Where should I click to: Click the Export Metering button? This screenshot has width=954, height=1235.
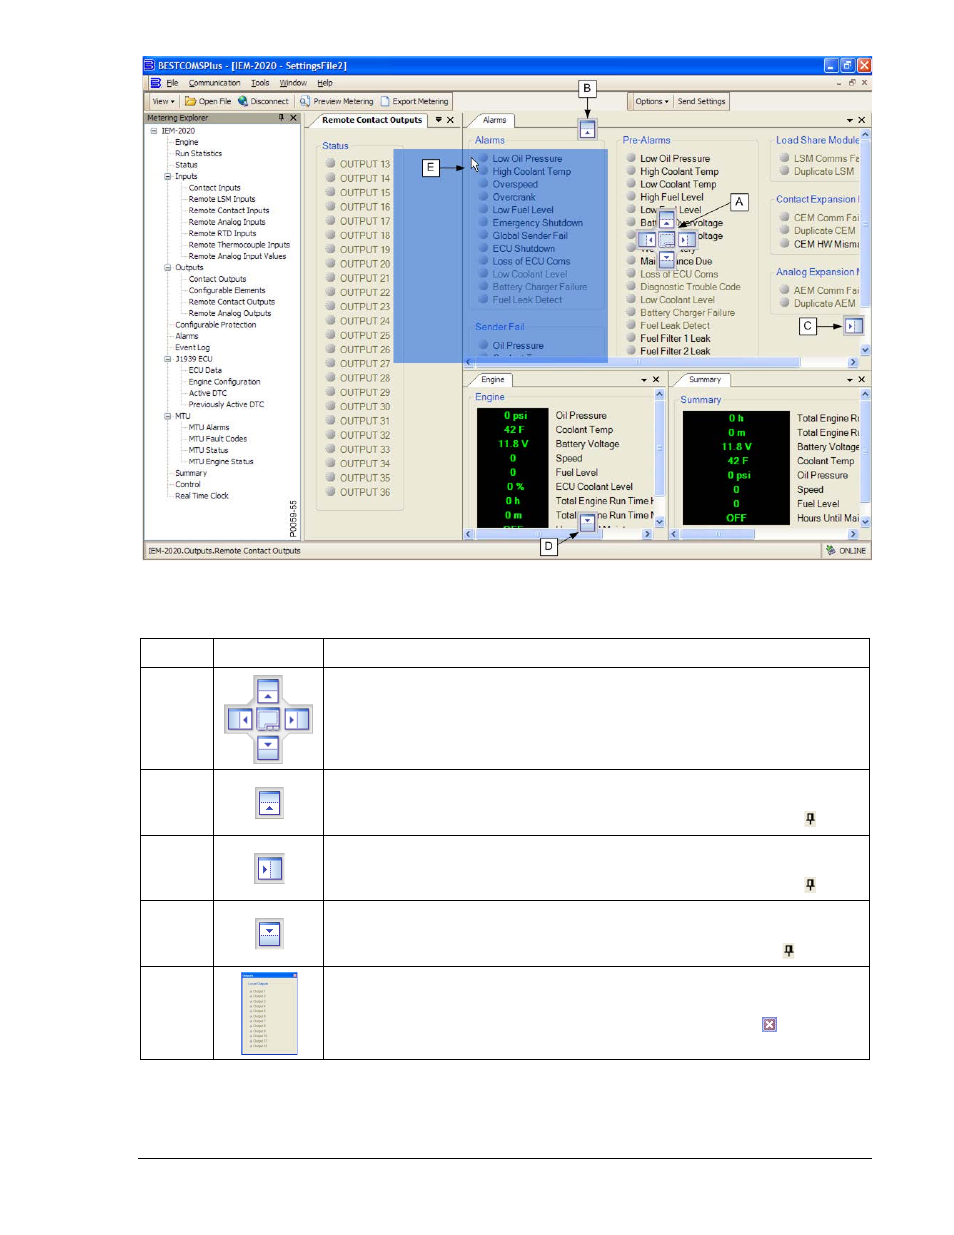click(414, 101)
